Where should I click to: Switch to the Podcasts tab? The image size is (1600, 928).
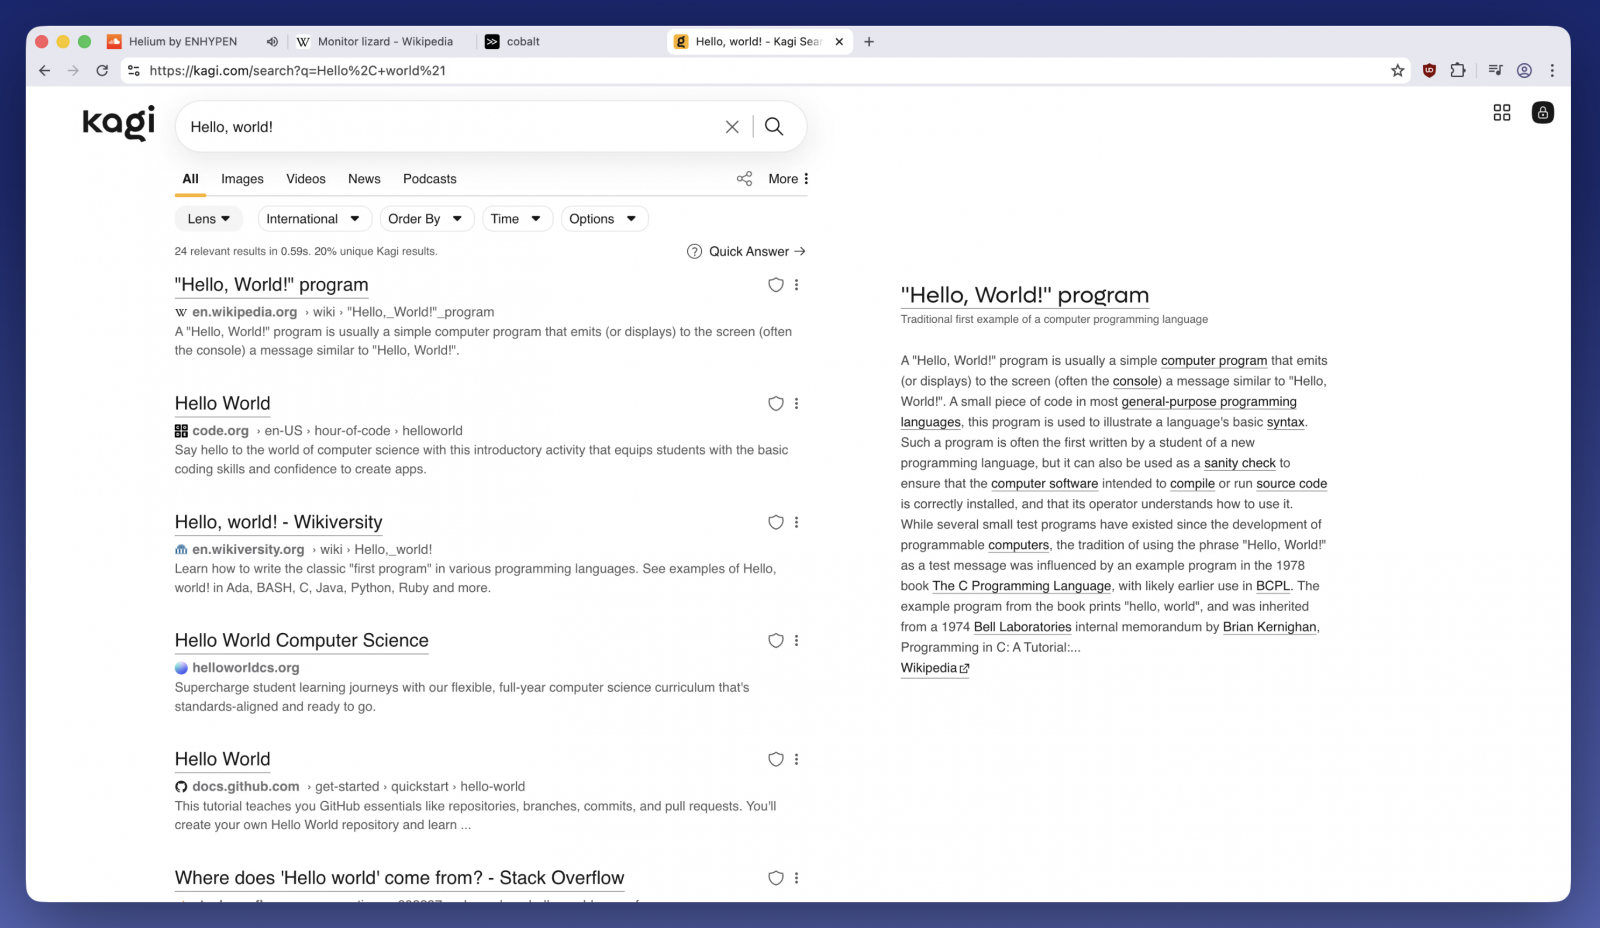pos(430,179)
